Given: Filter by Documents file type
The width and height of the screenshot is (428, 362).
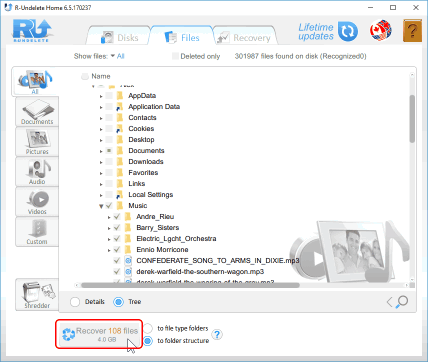Looking at the screenshot, I should coord(37,112).
